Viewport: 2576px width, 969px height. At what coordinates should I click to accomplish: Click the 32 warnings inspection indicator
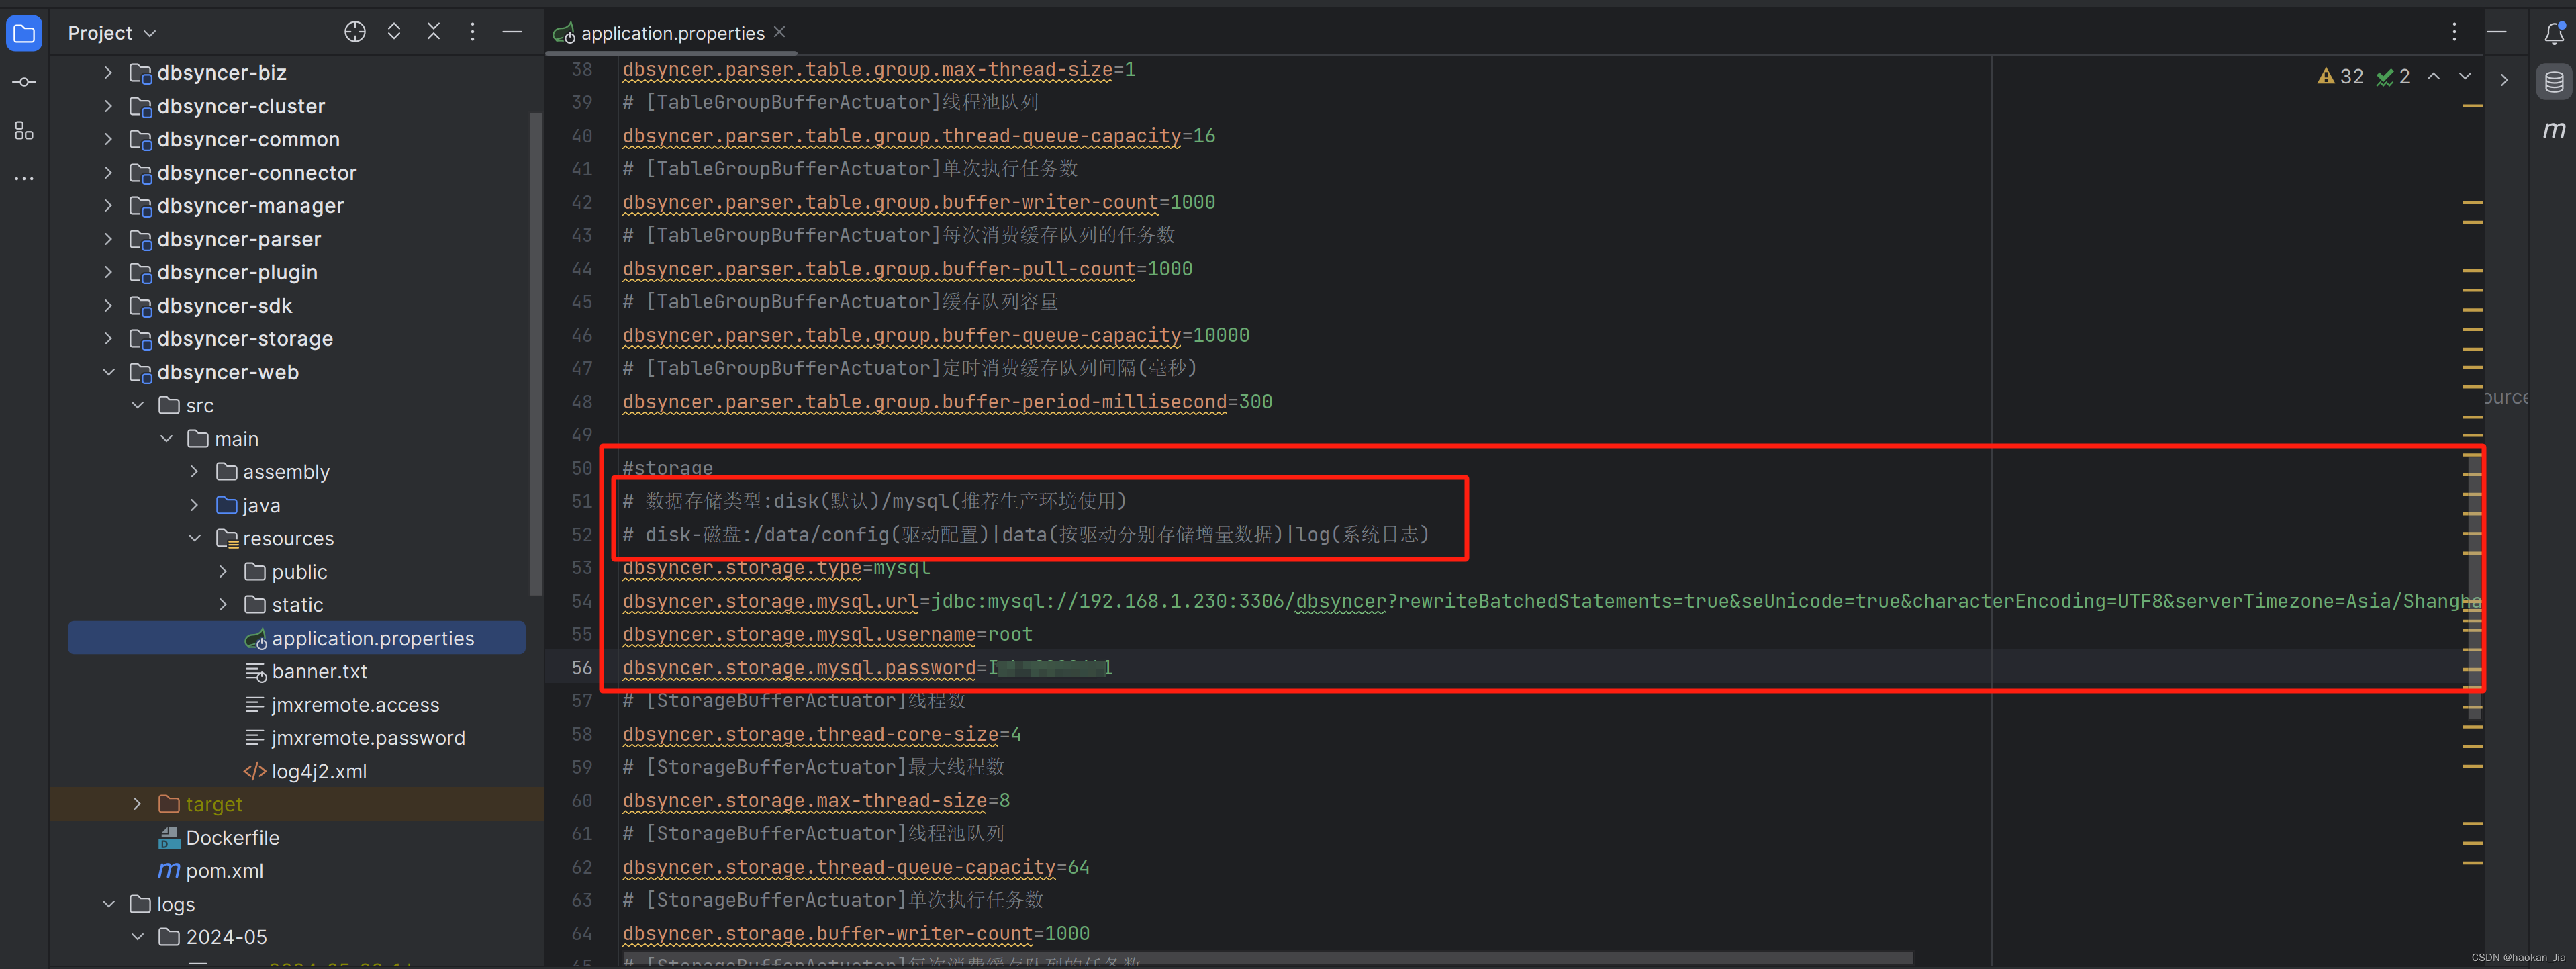coord(2341,77)
